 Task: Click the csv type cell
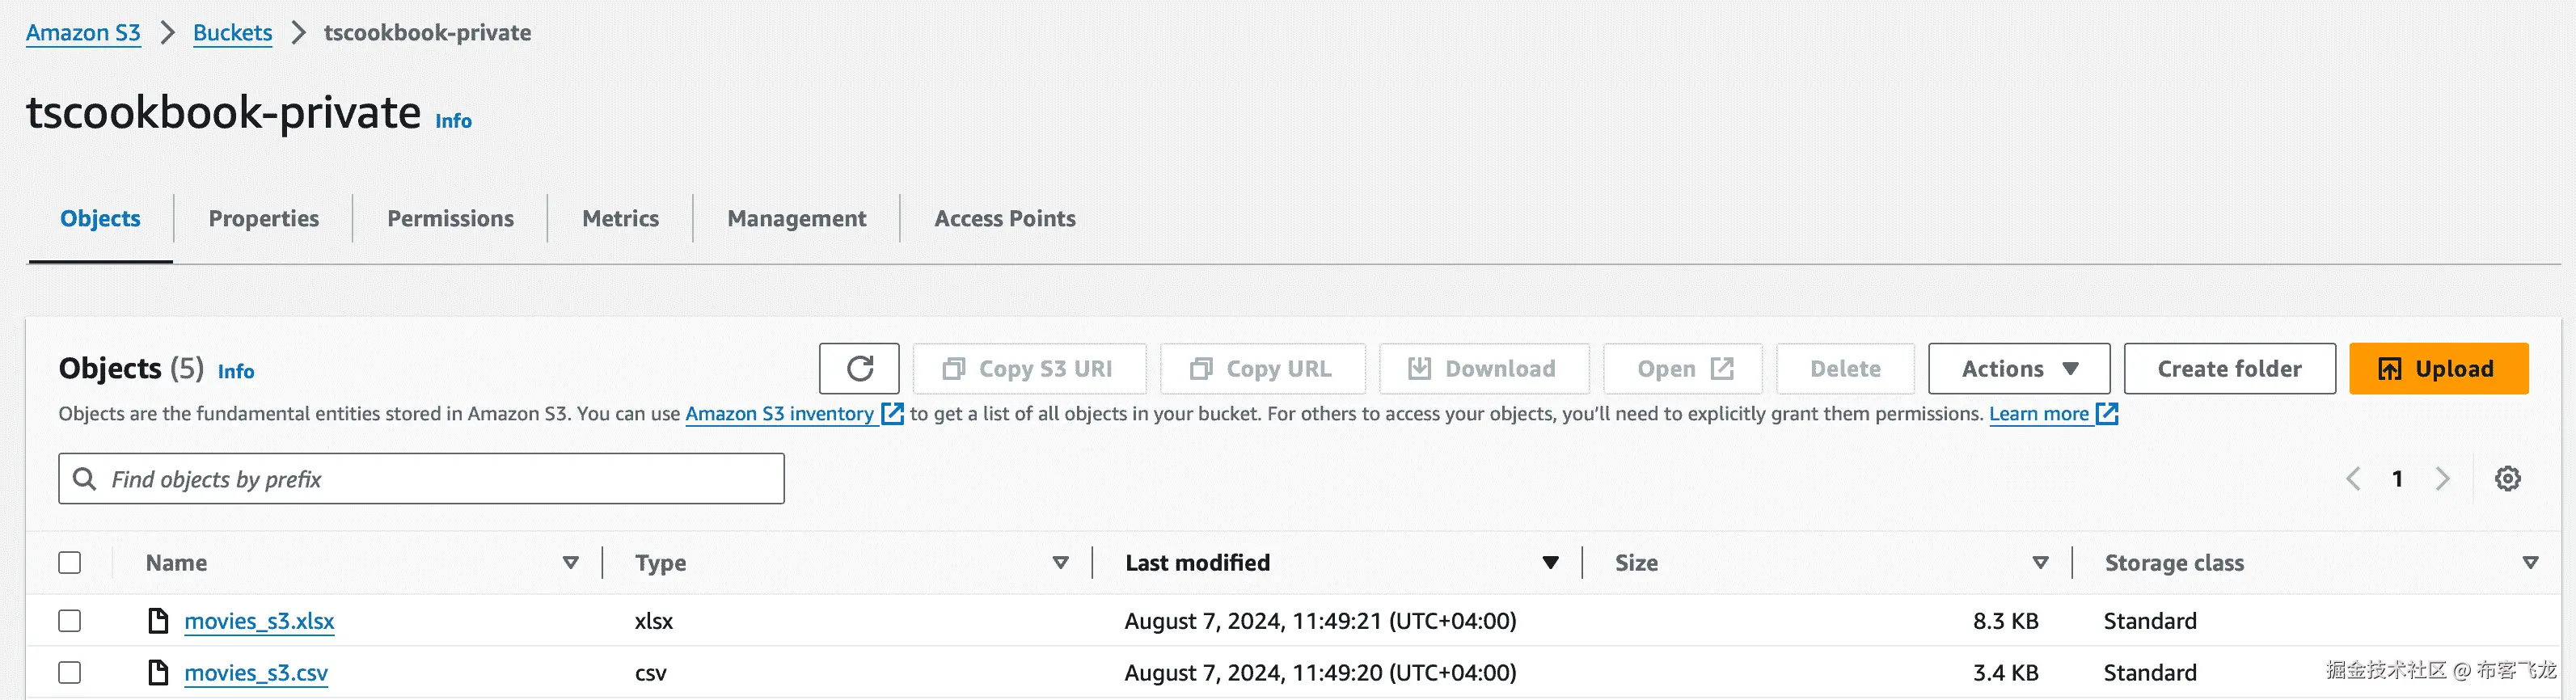pos(651,673)
